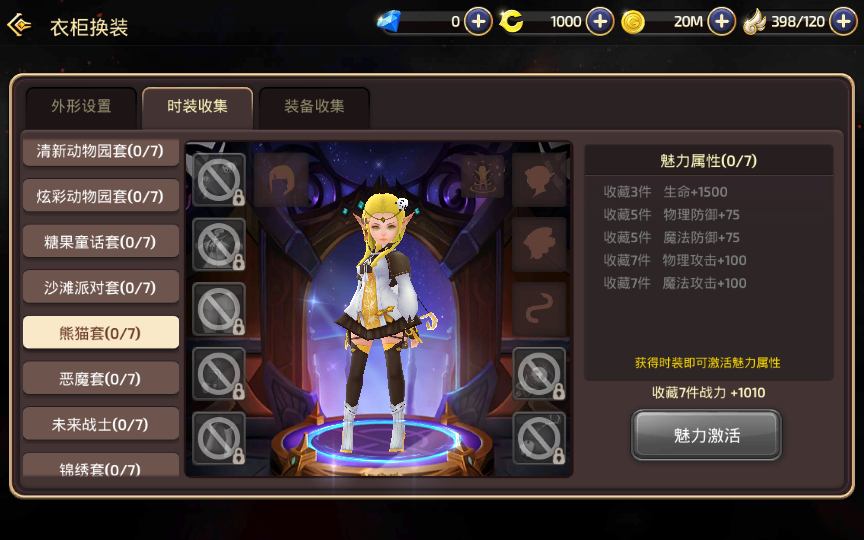This screenshot has width=864, height=540.
Task: Add gold coins with the plus button
Action: 721,21
